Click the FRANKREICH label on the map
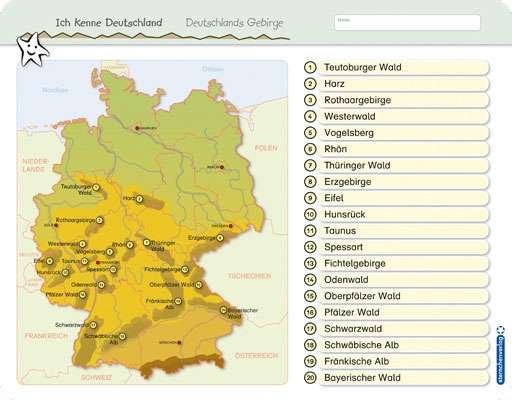The height and width of the screenshot is (400, 512). [46, 335]
